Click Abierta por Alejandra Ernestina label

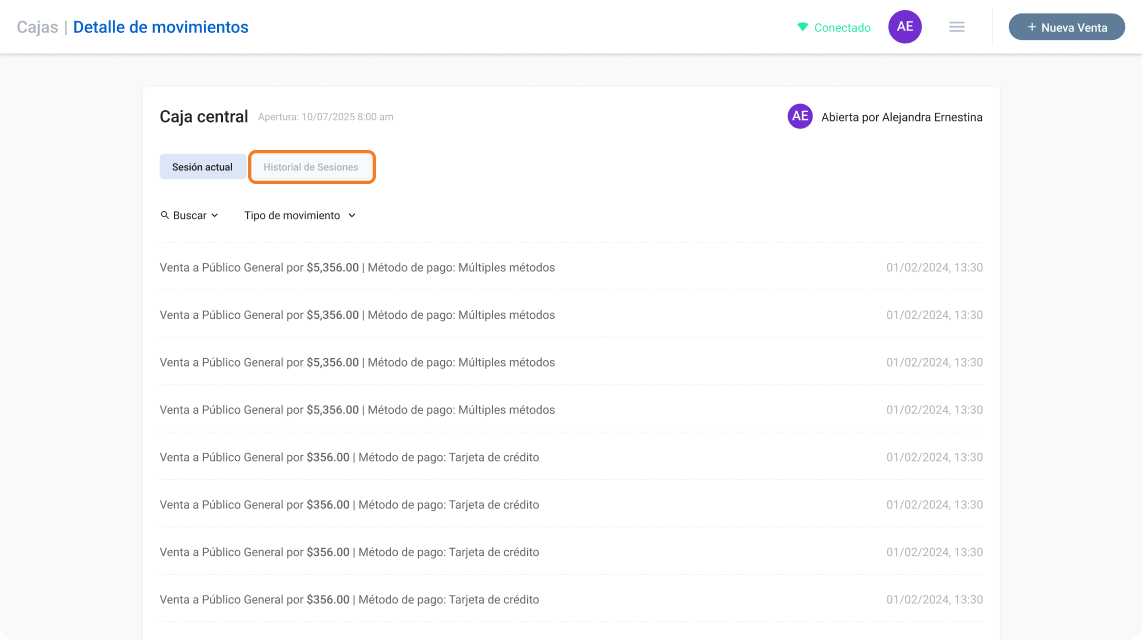[x=902, y=117]
